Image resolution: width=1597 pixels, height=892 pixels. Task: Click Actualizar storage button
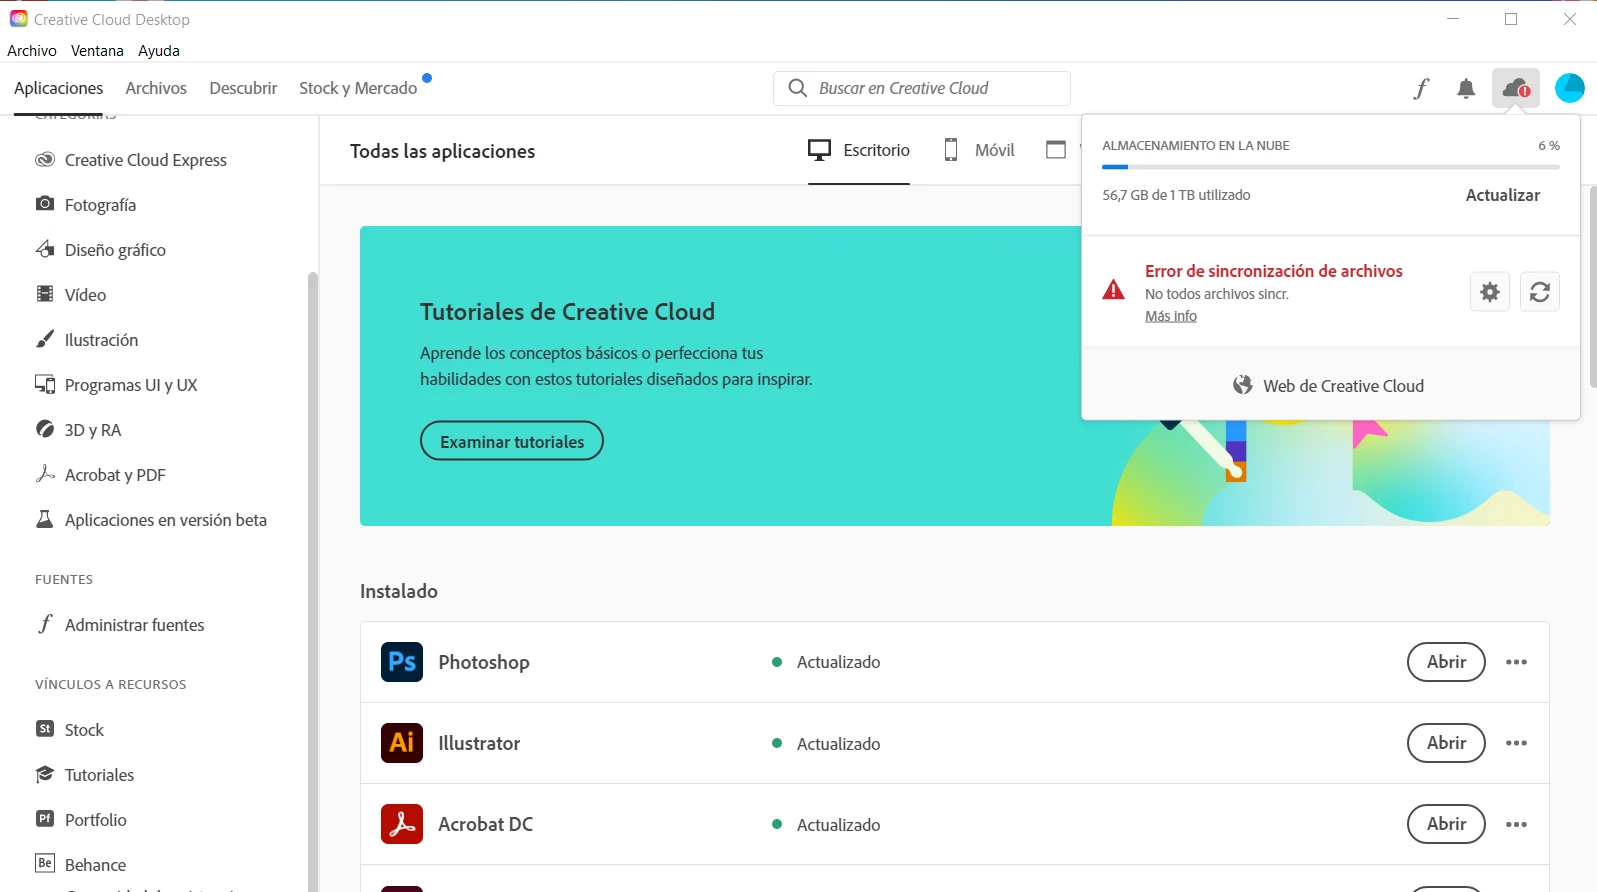point(1503,195)
